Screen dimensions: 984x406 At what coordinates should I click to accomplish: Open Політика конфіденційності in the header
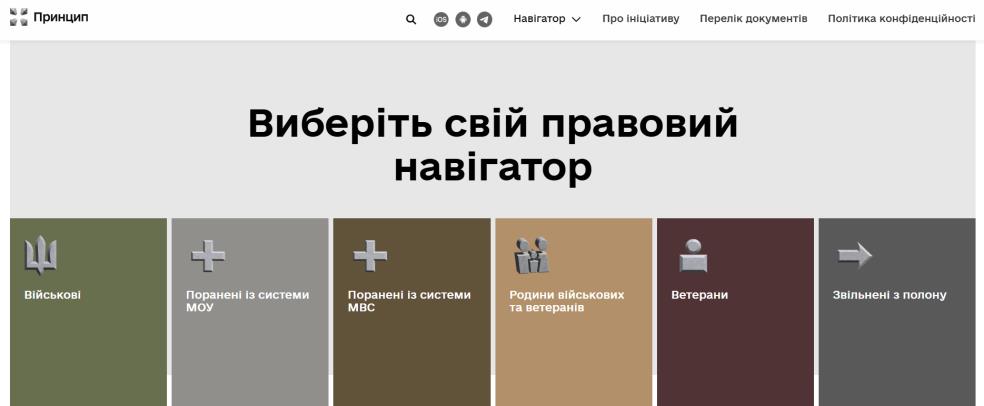[x=901, y=19]
